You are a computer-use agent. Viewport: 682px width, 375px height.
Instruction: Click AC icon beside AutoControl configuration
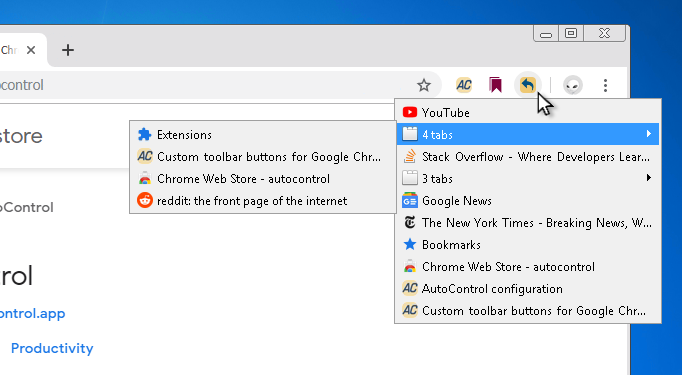pos(410,288)
